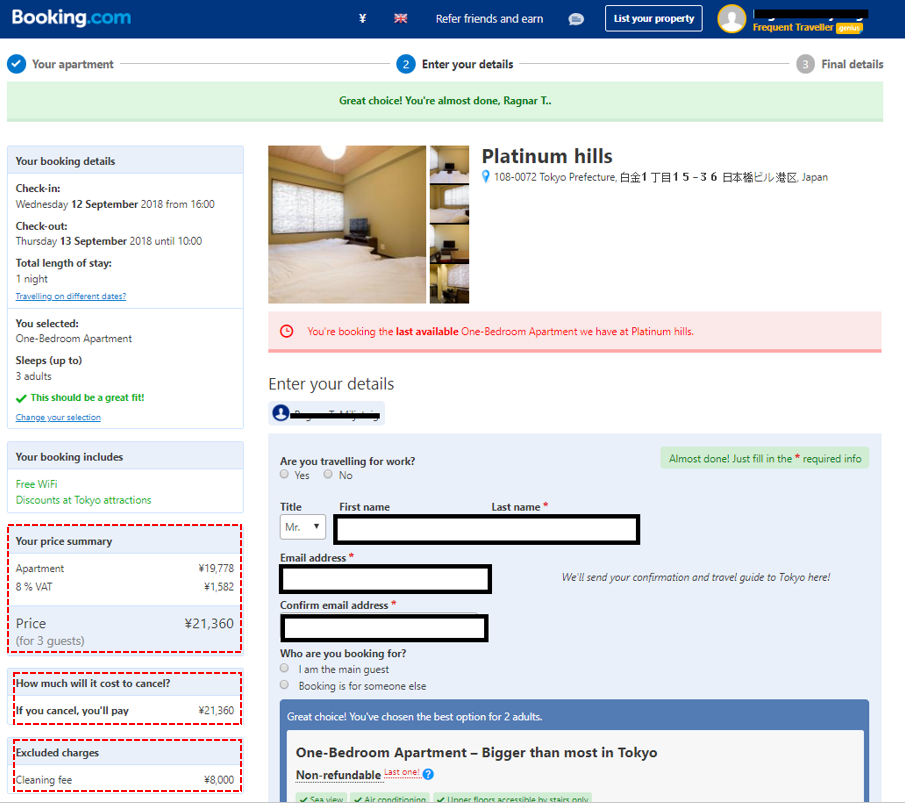
Task: Open the third small room thumbnail
Action: point(450,244)
